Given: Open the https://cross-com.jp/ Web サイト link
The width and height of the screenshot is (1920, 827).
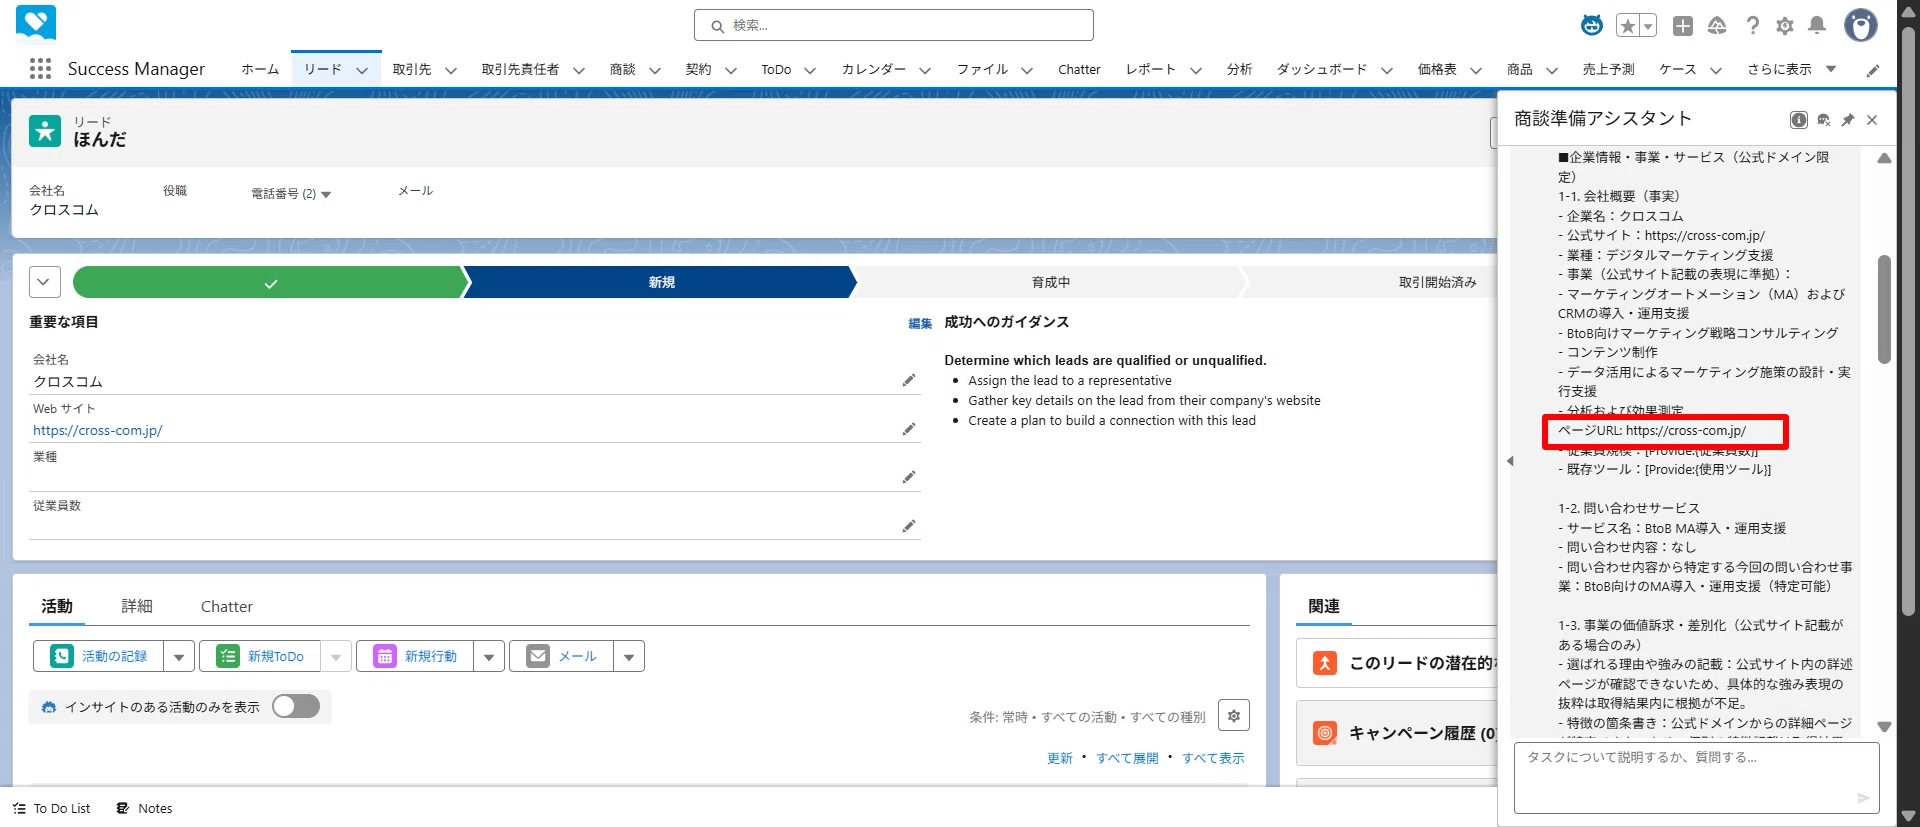Looking at the screenshot, I should 98,430.
